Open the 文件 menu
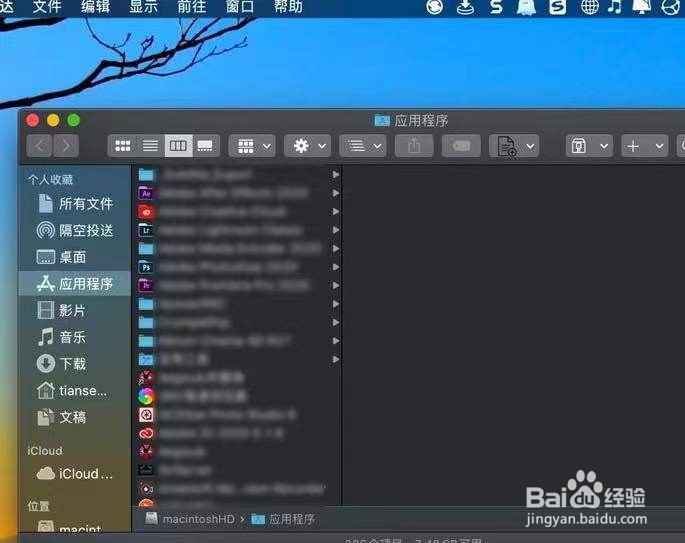The height and width of the screenshot is (543, 685). click(47, 7)
